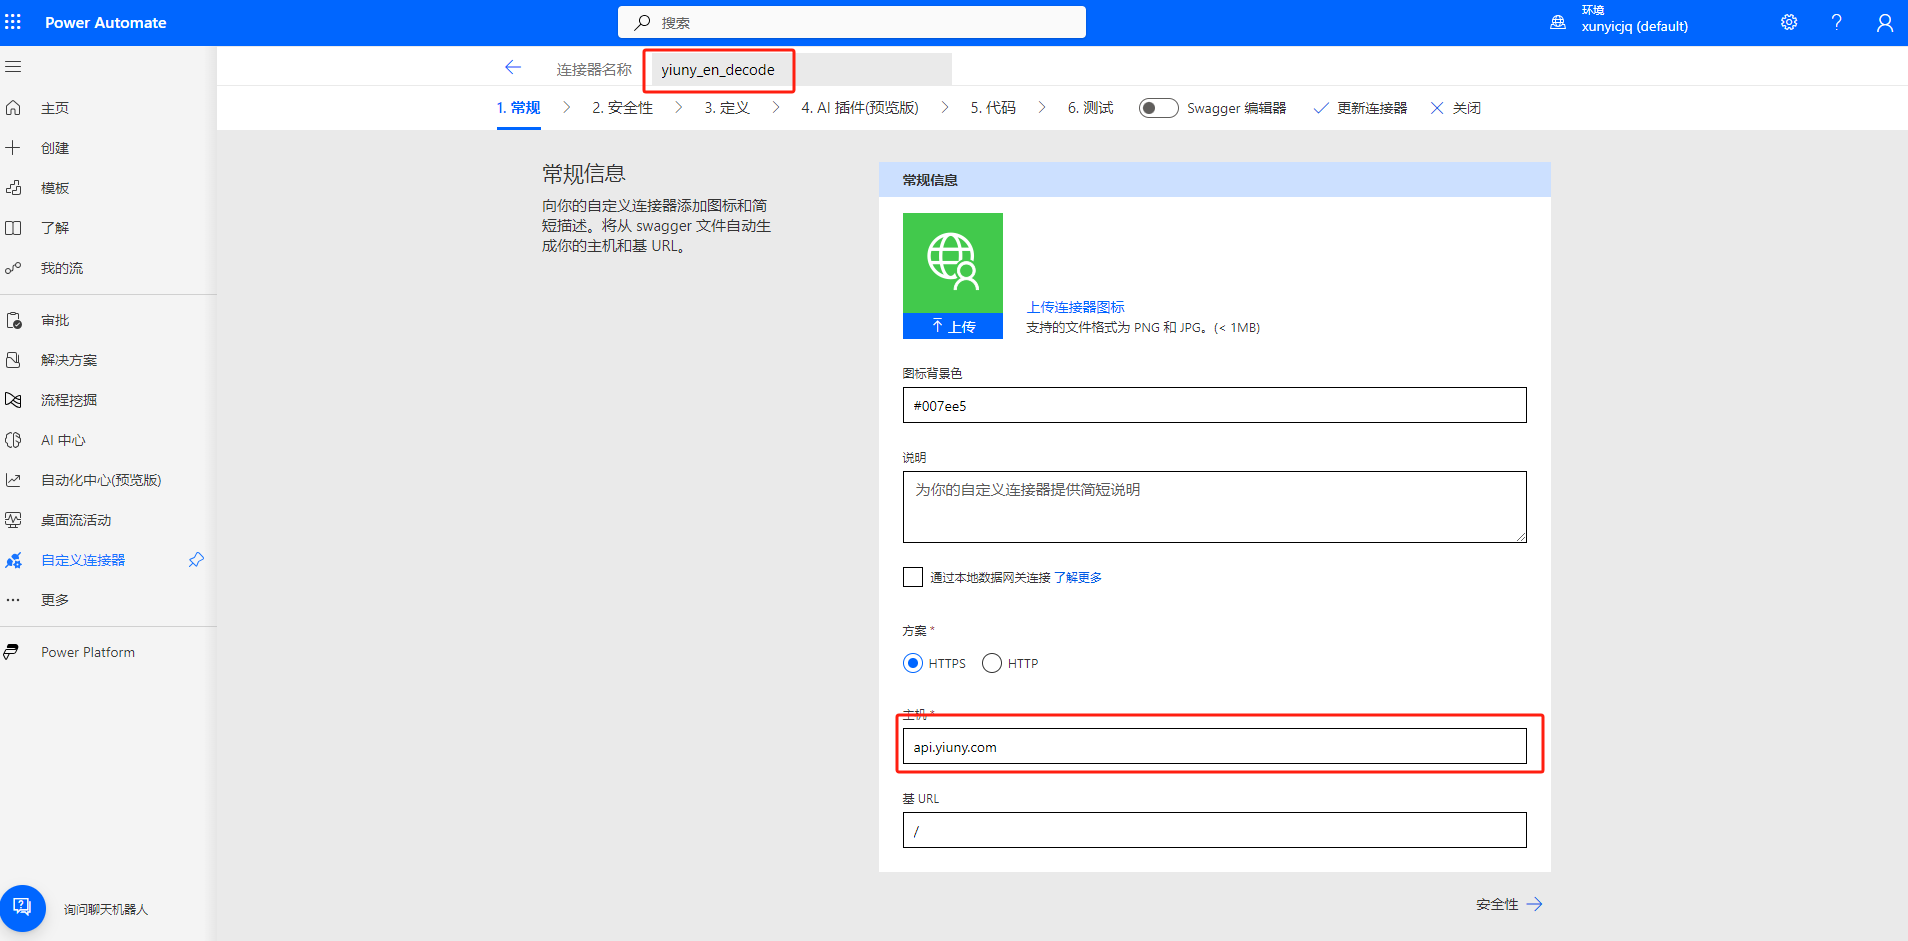Select the HTTPS radio button
This screenshot has width=1908, height=941.
click(x=913, y=663)
